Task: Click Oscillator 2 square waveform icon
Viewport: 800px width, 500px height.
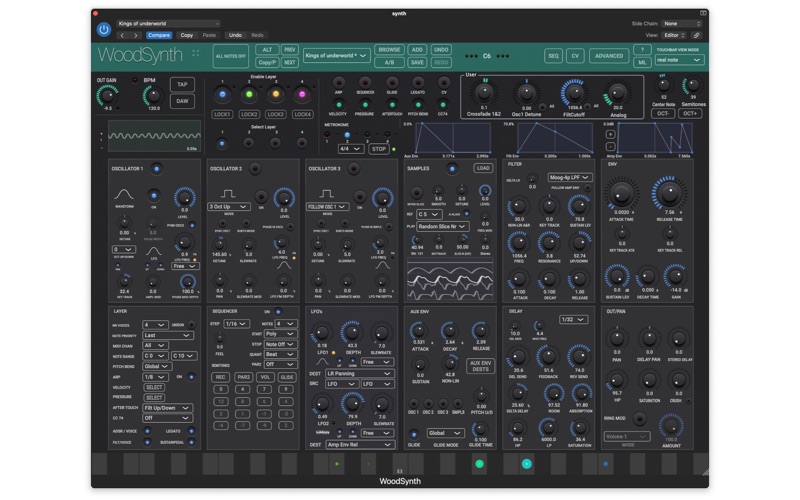Action: pyautogui.click(x=228, y=194)
